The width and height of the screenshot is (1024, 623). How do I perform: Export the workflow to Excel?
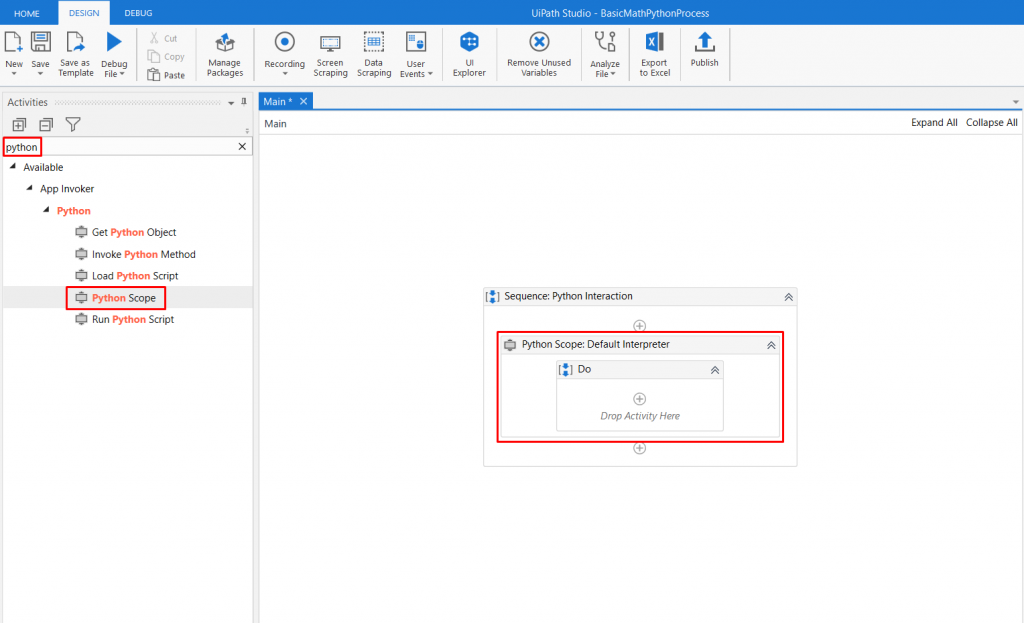pyautogui.click(x=653, y=54)
